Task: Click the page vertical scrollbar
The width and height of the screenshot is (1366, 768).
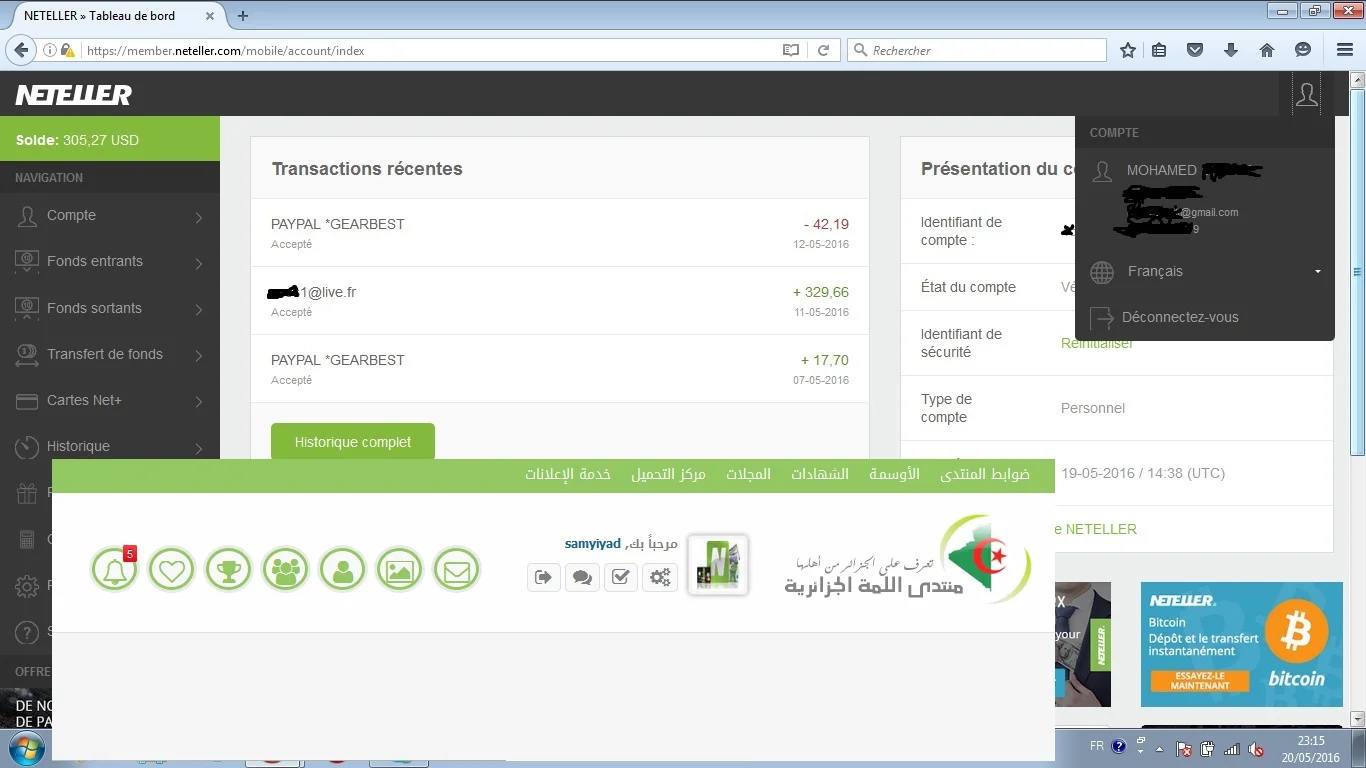Action: click(x=1357, y=400)
